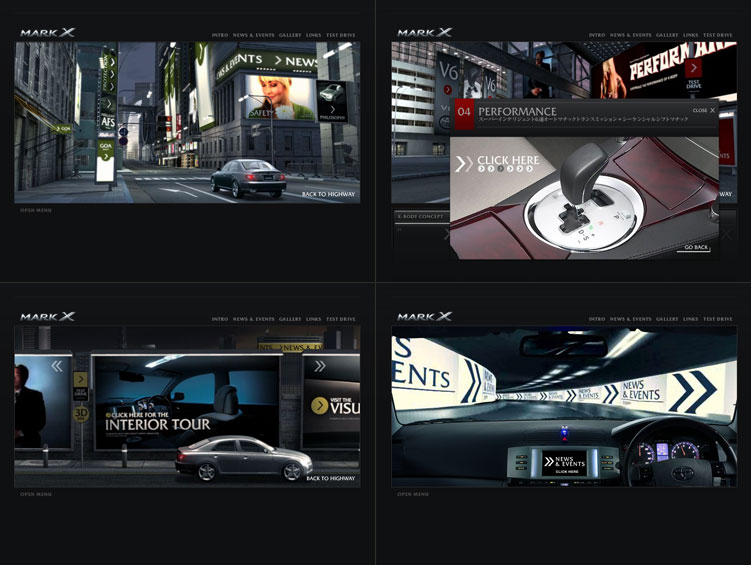751x565 pixels.
Task: Select the darkened third arrow dot under CLICK HERE
Action: (501, 169)
